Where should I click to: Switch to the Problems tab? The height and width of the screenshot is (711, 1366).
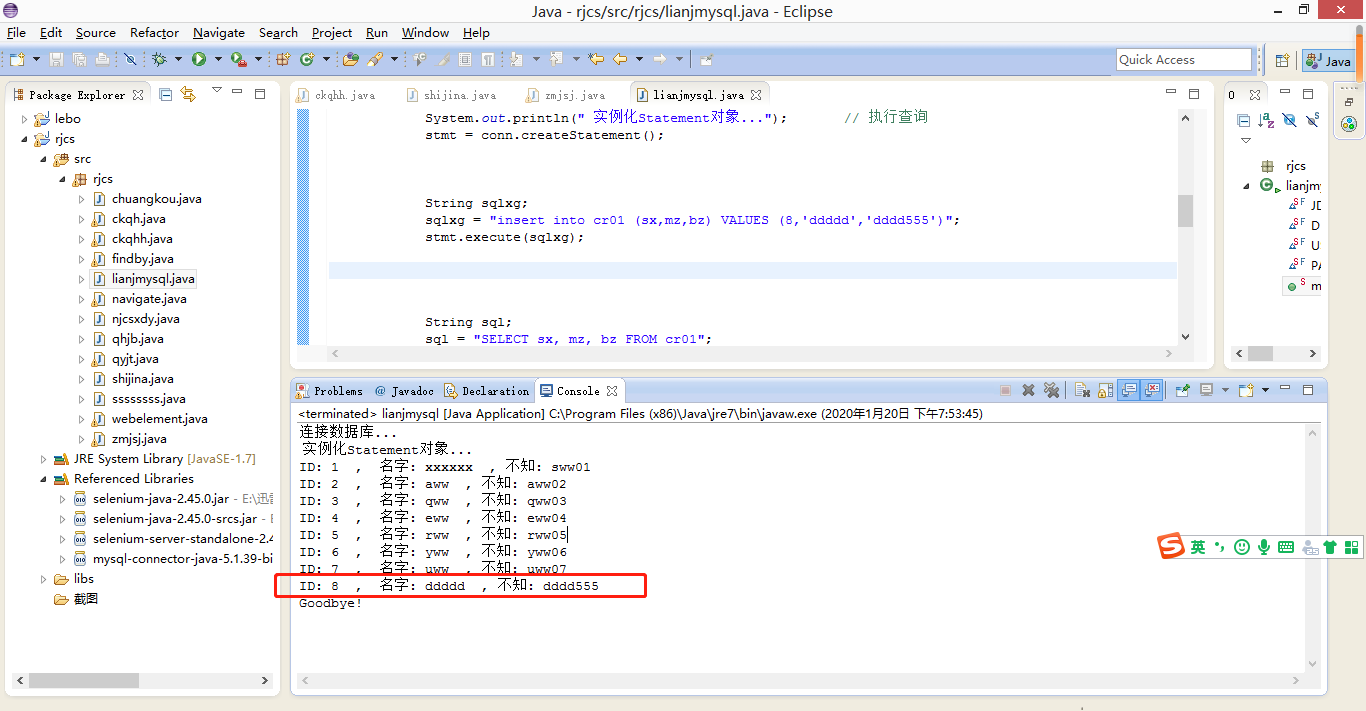coord(330,391)
